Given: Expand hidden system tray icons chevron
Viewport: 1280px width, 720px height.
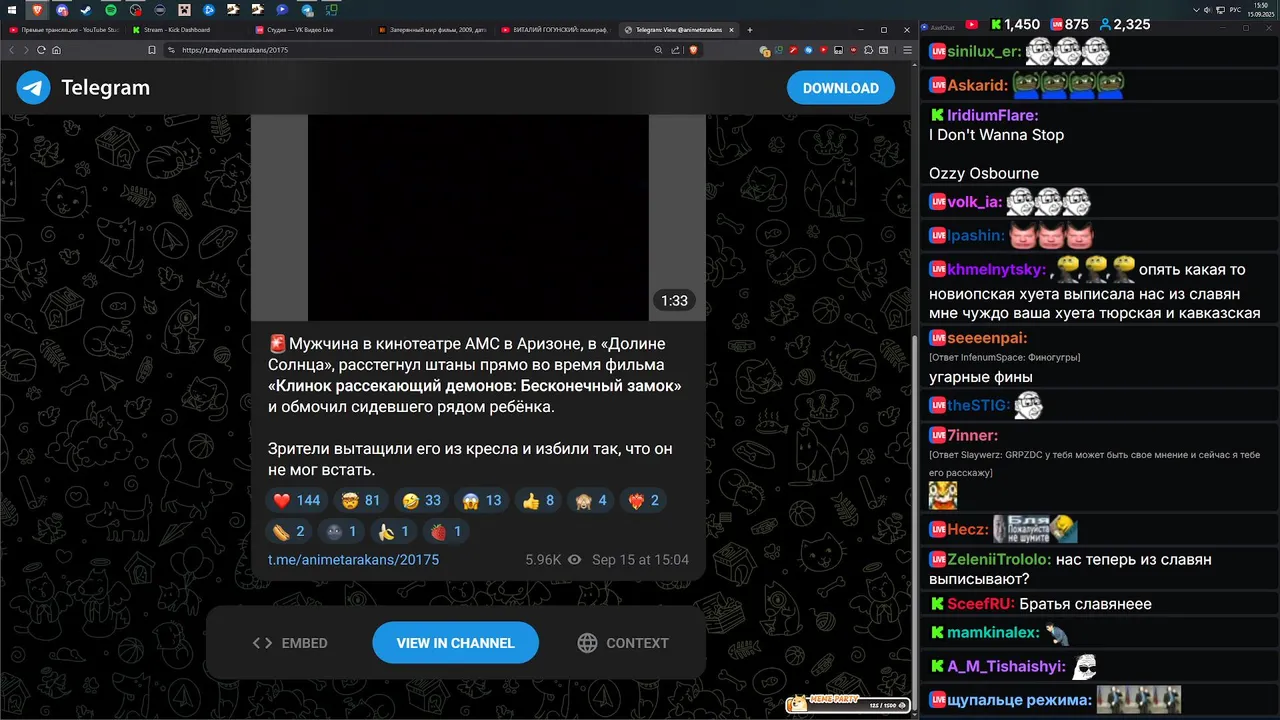Looking at the screenshot, I should [1196, 10].
